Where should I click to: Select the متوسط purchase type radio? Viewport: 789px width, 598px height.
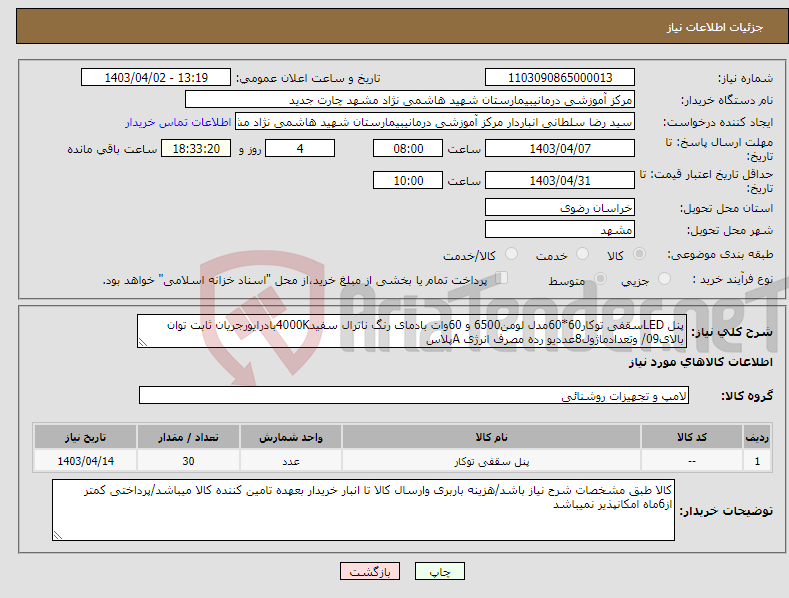coord(600,278)
